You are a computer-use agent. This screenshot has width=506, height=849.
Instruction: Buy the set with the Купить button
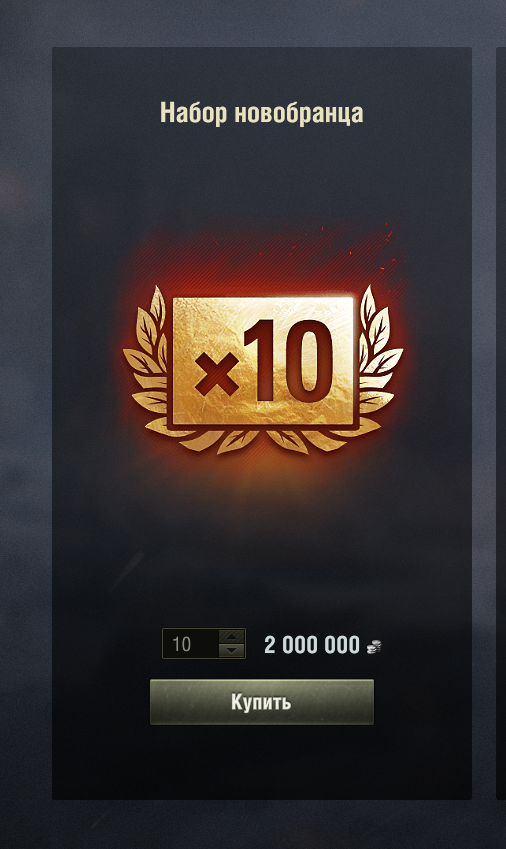pyautogui.click(x=262, y=702)
